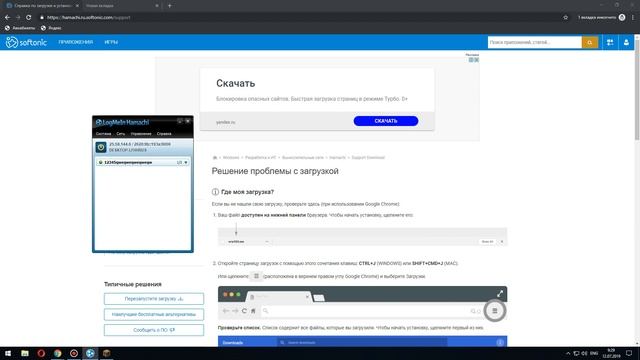Click the browser screenshot illustration with menu circle
The height and width of the screenshot is (360, 640).
click(362, 304)
